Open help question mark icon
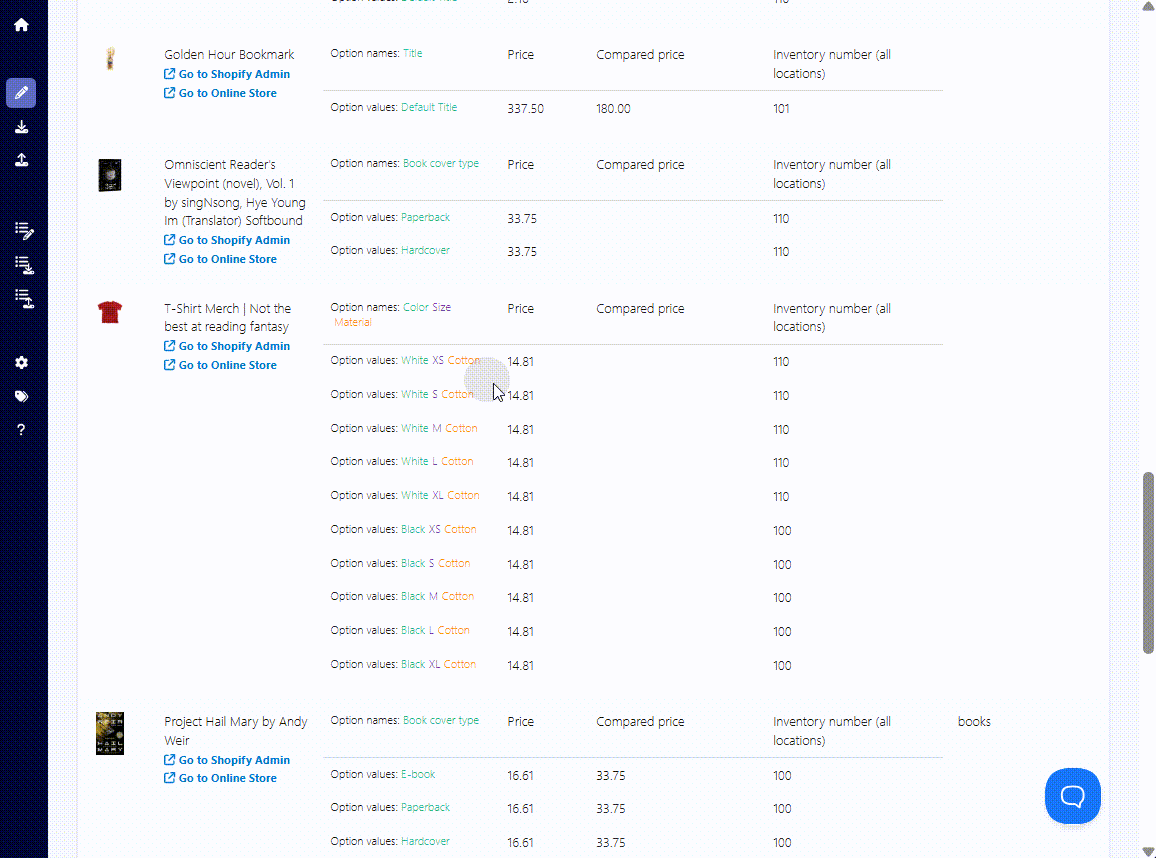Viewport: 1156px width, 858px height. tap(21, 430)
